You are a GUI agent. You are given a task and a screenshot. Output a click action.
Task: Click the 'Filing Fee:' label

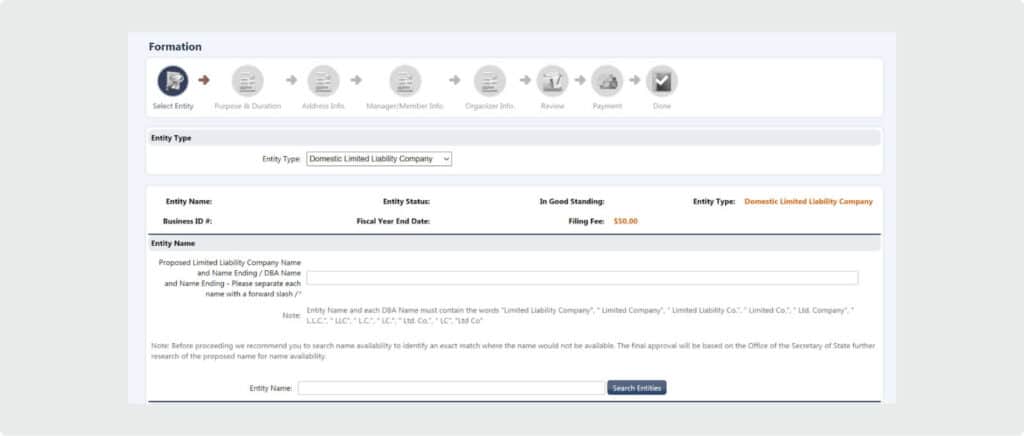[x=586, y=221]
